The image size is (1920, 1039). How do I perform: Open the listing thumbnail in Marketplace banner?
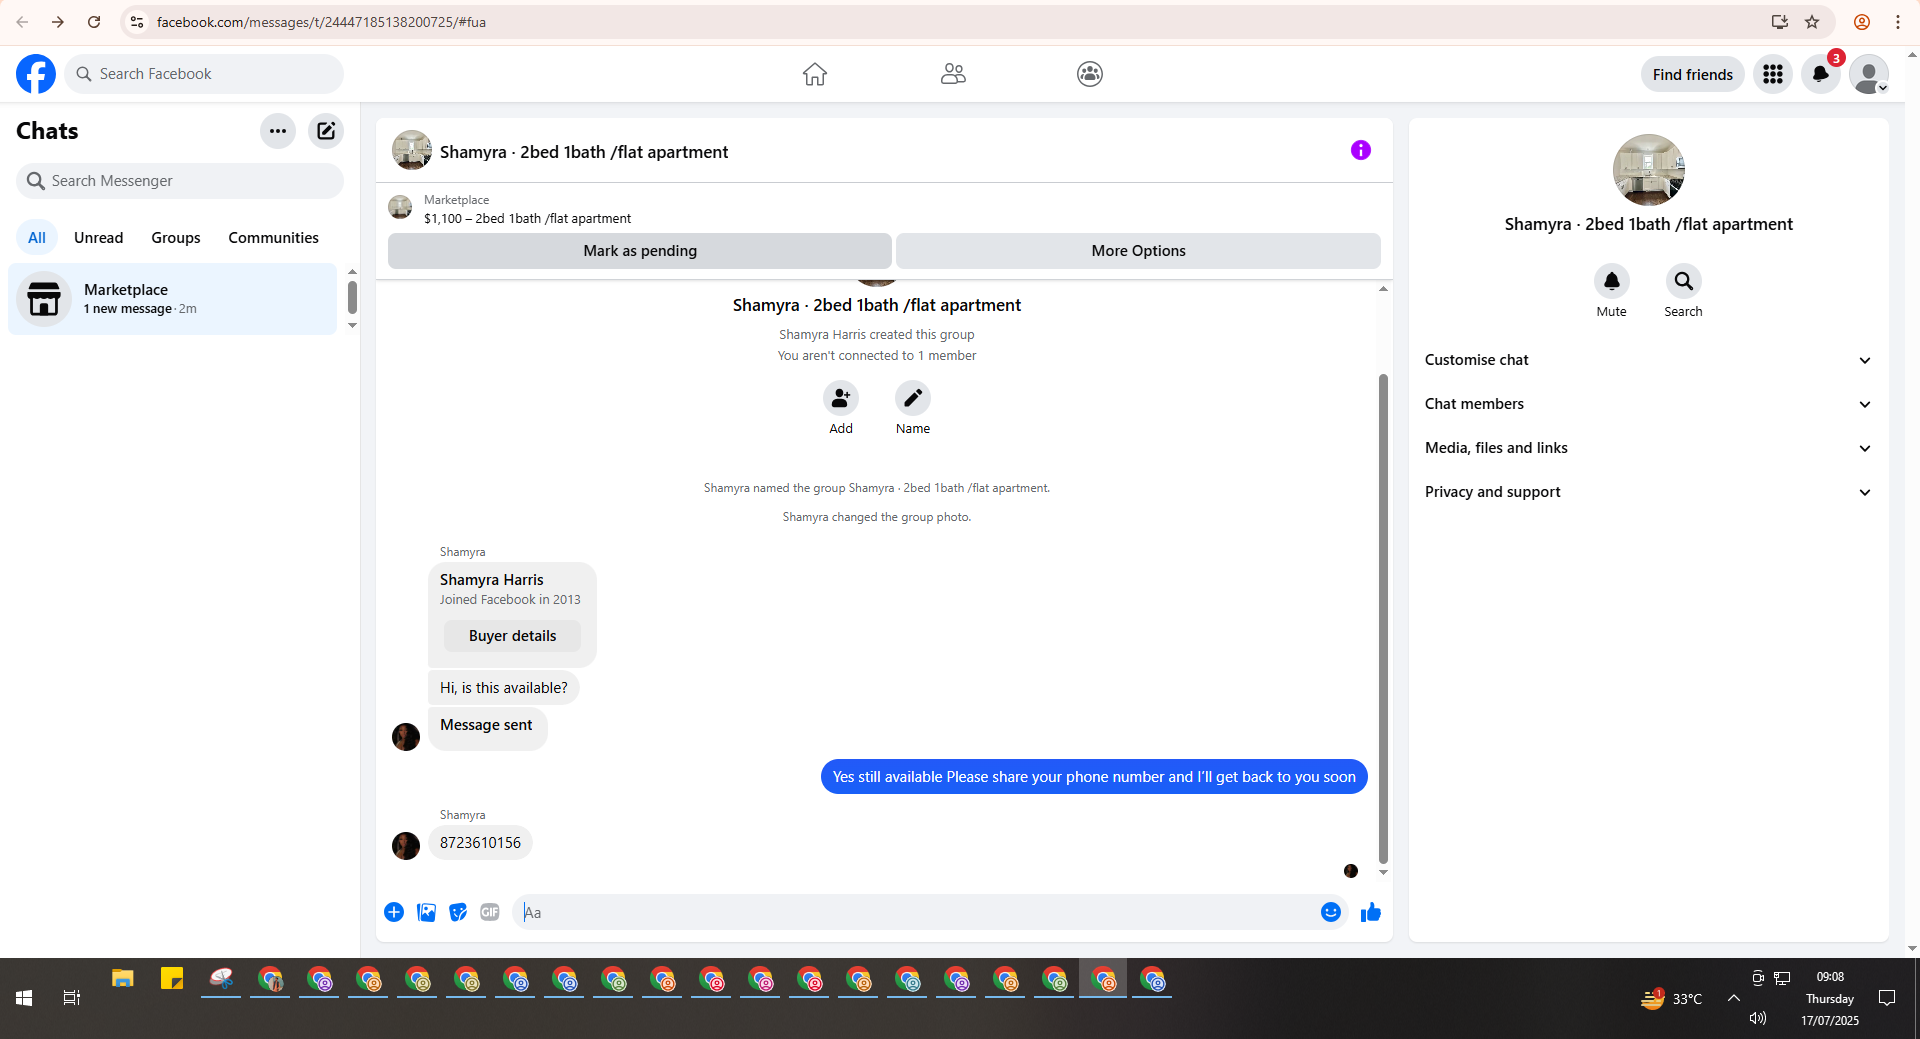(x=400, y=207)
